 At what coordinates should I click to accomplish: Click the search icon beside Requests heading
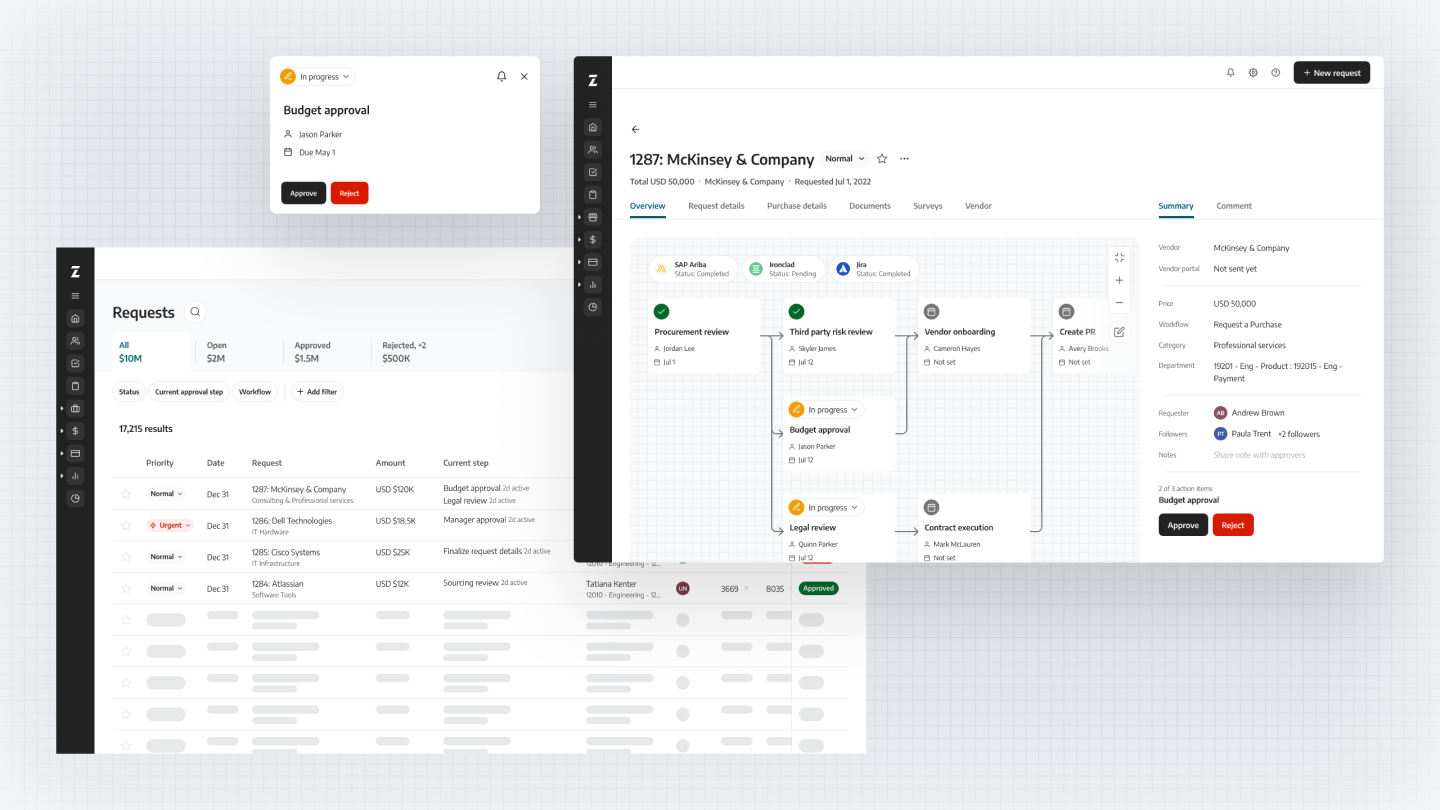195,312
